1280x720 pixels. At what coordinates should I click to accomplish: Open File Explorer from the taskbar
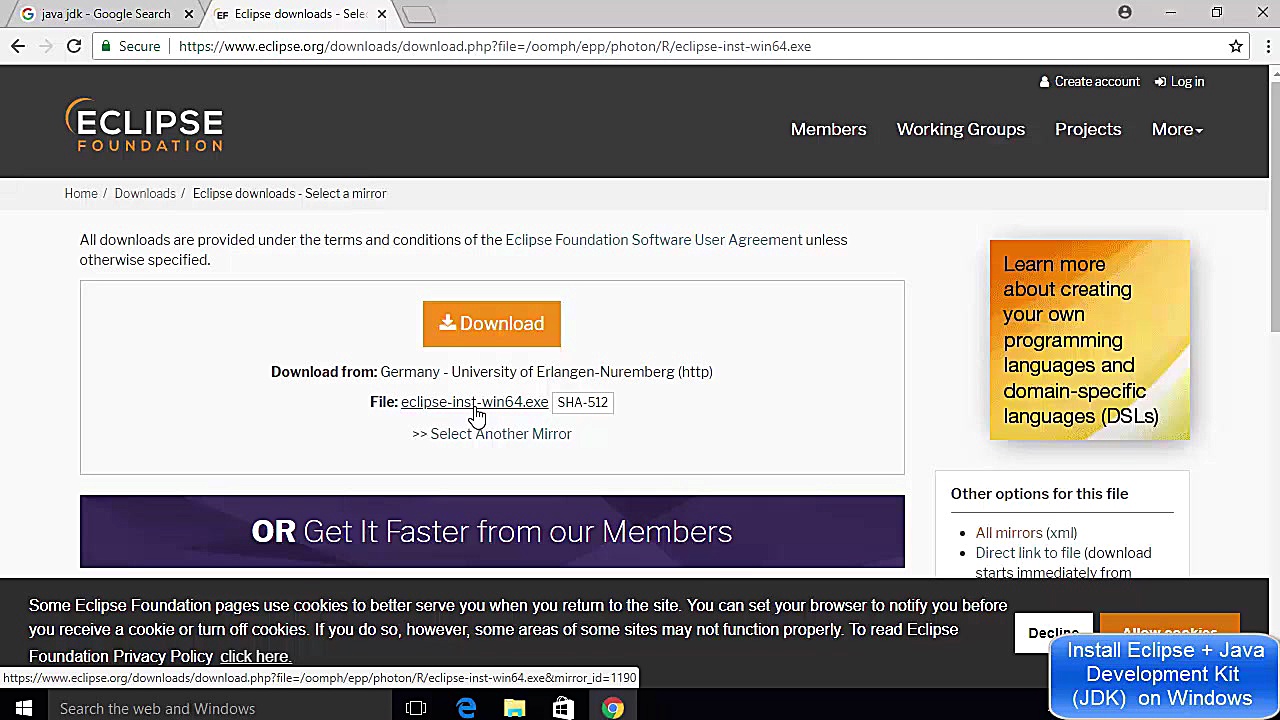point(514,708)
